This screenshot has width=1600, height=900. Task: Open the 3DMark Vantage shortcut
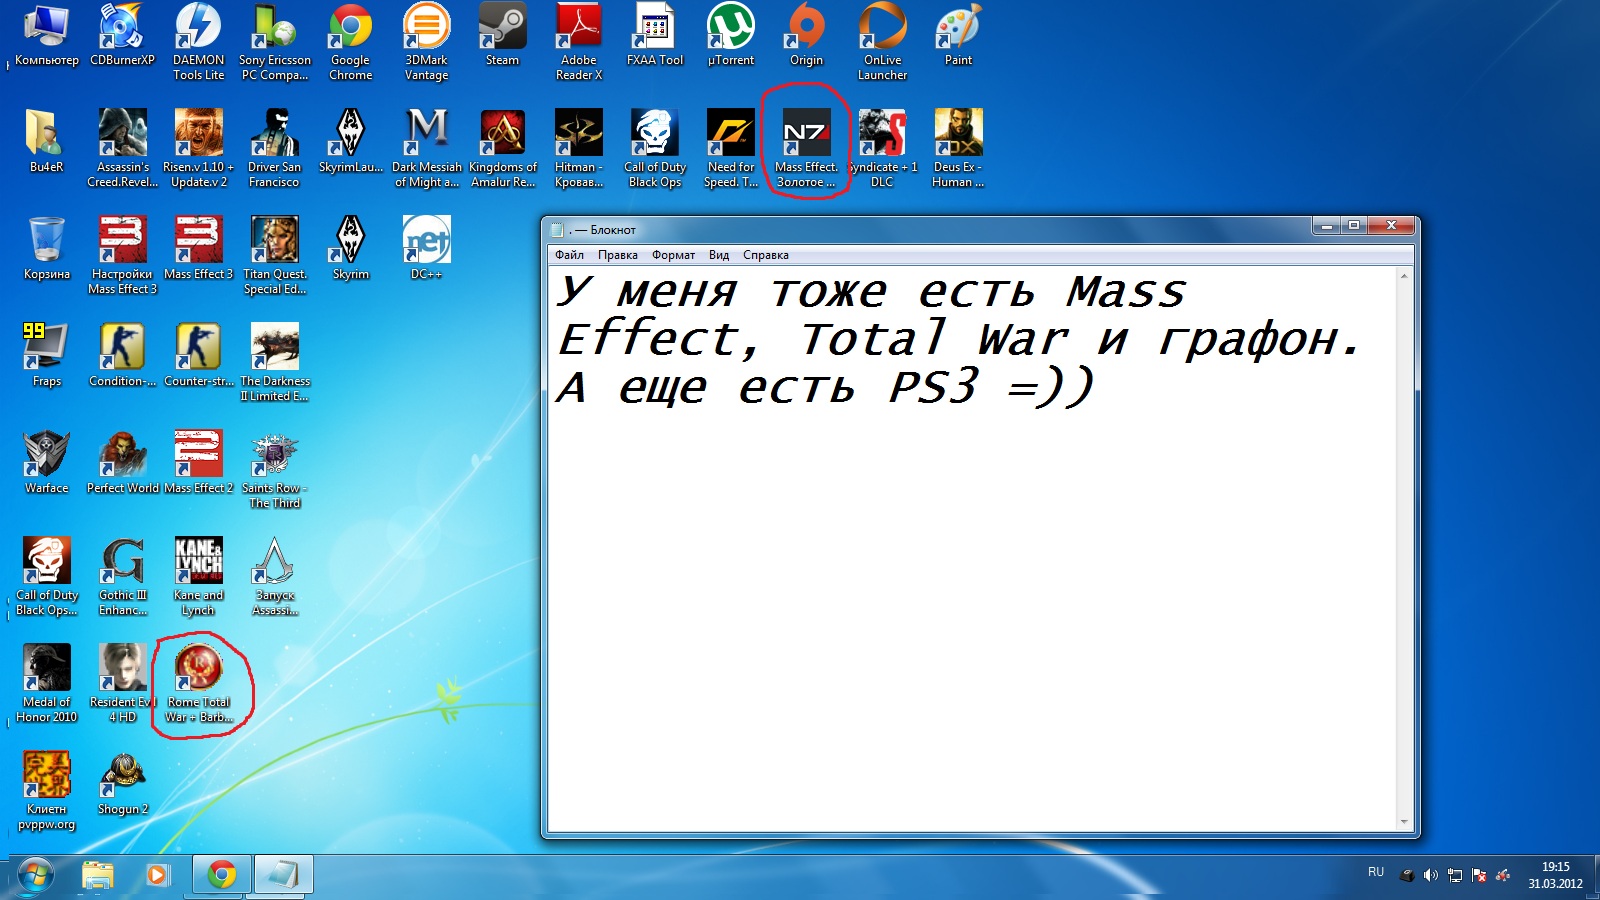coord(426,42)
